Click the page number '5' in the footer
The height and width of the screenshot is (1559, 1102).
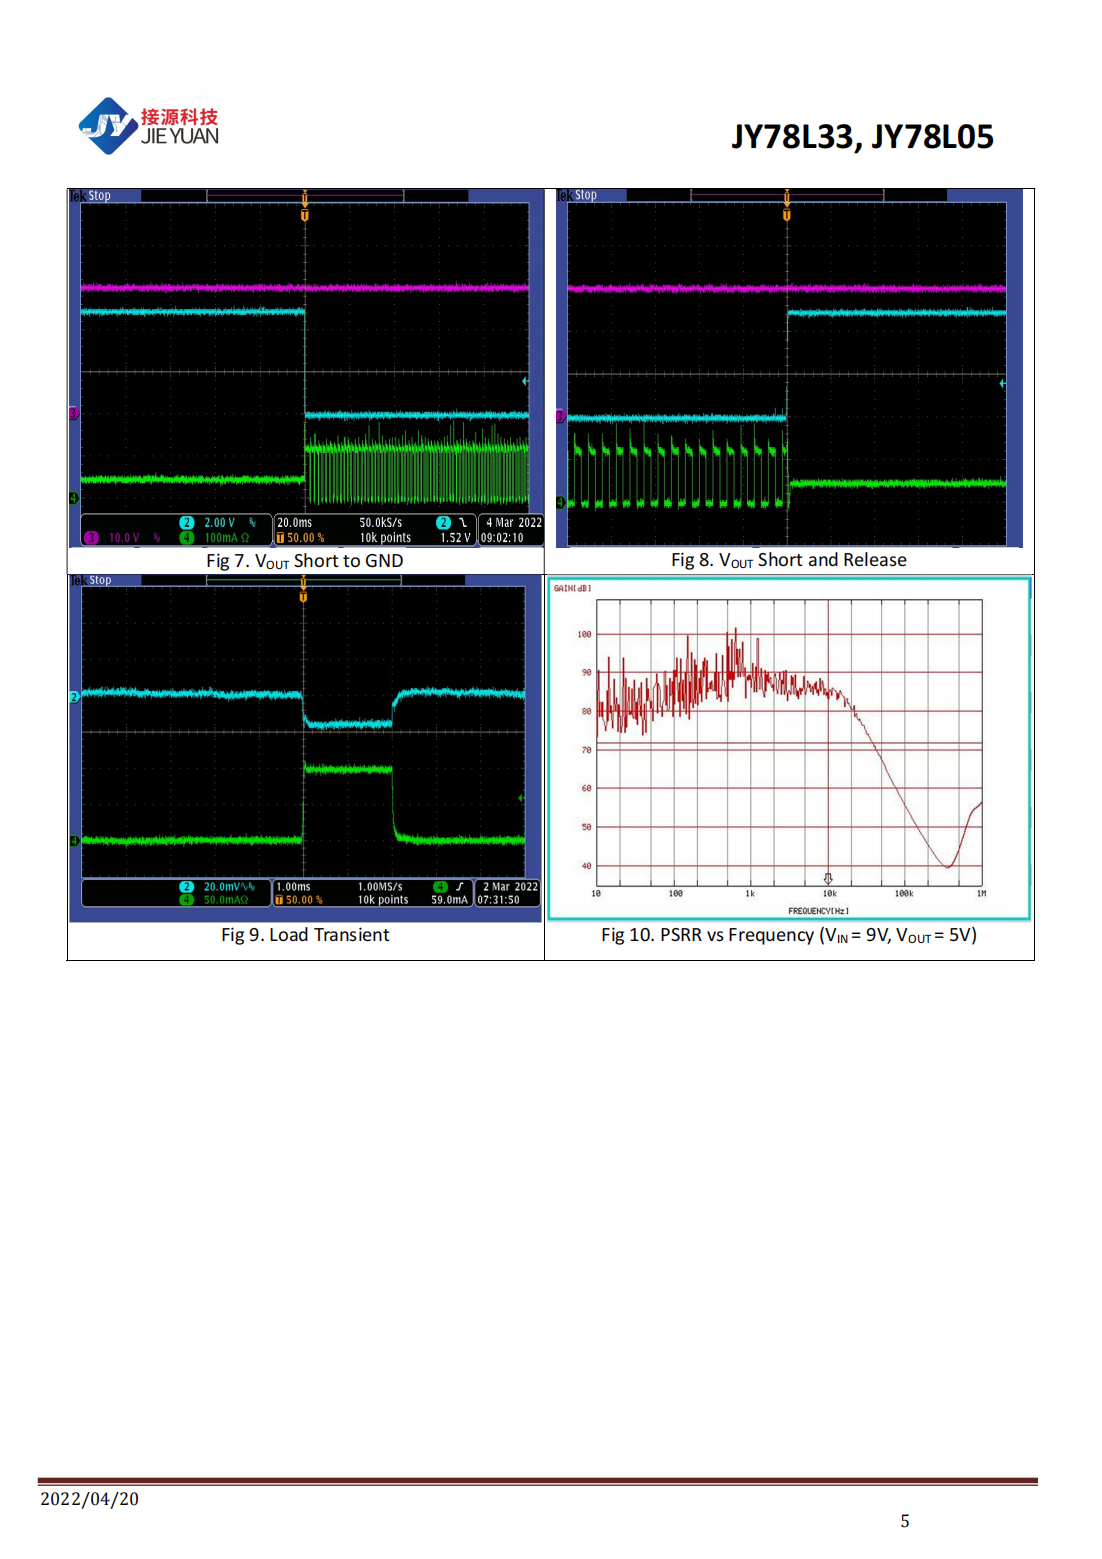[x=905, y=1521]
